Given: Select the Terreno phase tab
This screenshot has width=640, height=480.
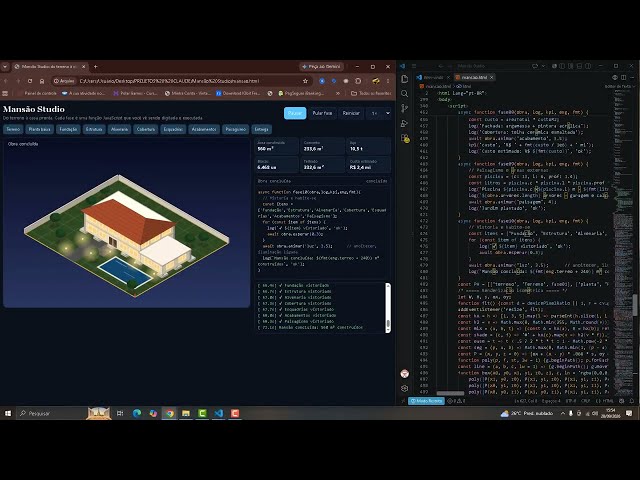Looking at the screenshot, I should (x=13, y=129).
